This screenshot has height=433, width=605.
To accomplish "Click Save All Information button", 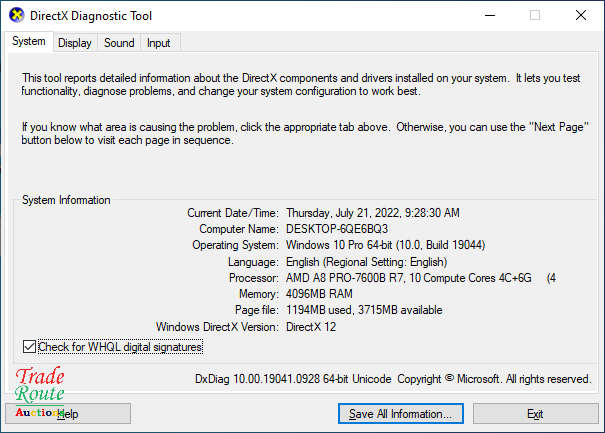I will click(400, 413).
